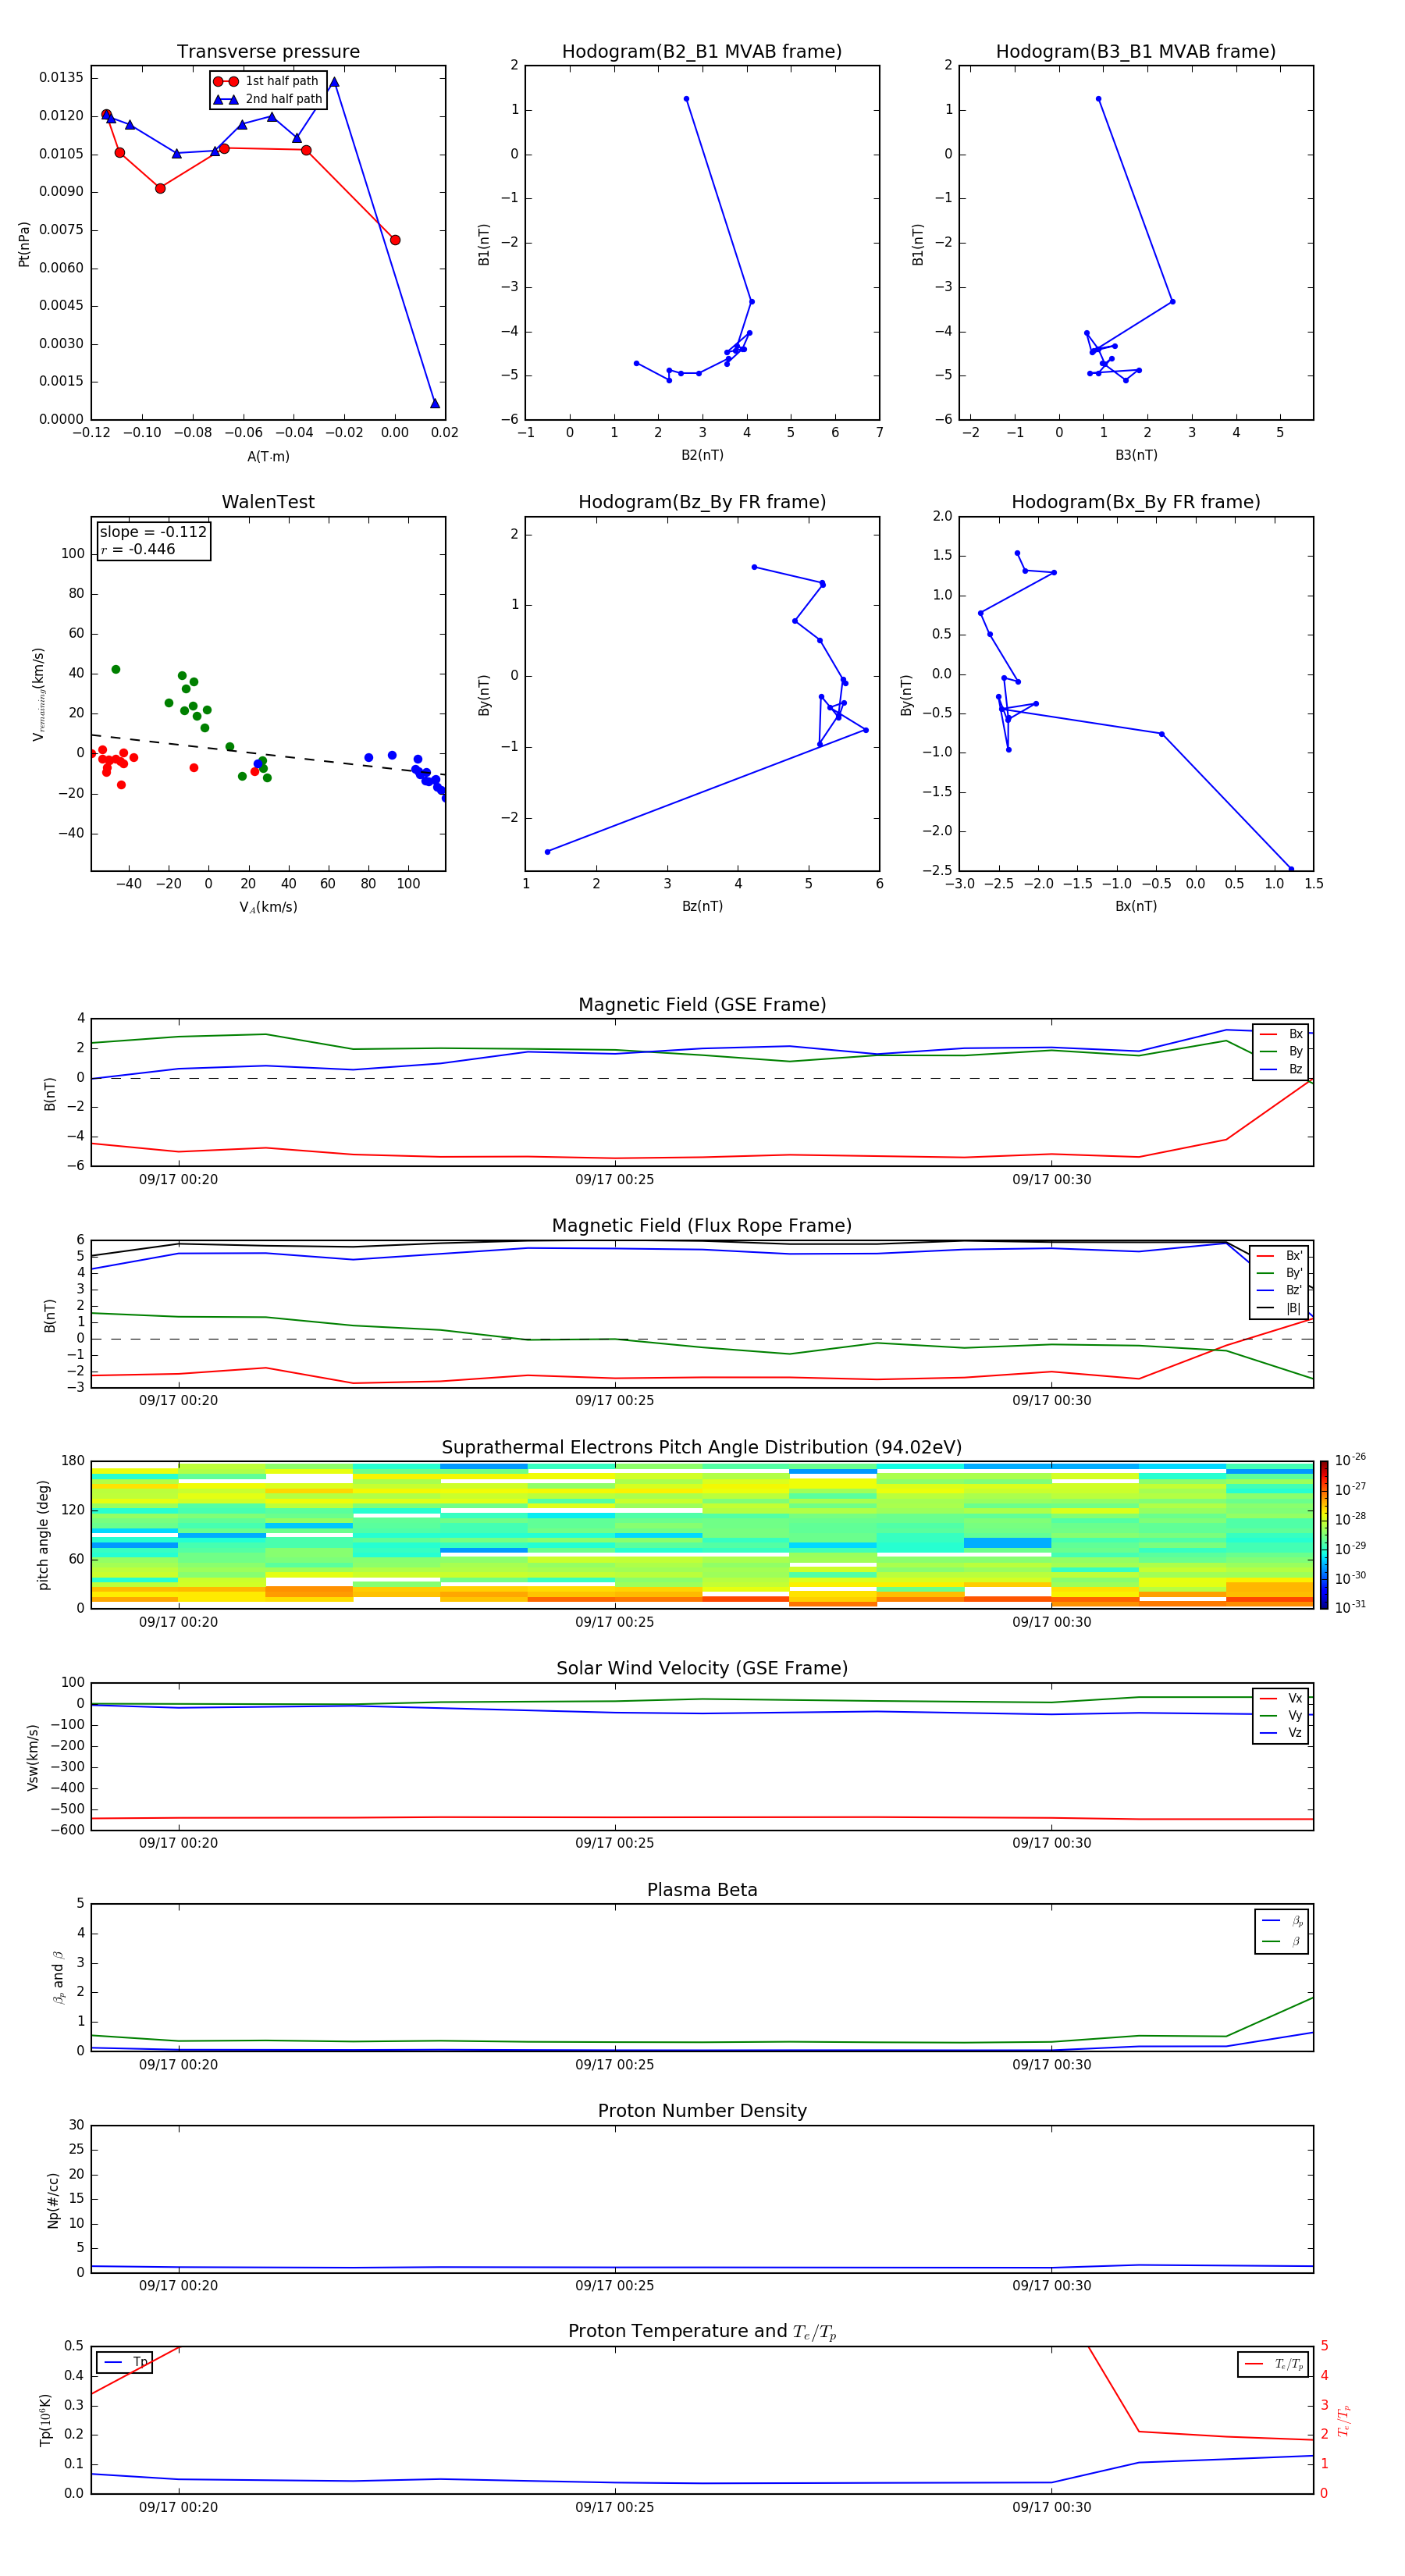Click the highest blue triangle in Transverse pressure
1405x2576 pixels.
(334, 82)
